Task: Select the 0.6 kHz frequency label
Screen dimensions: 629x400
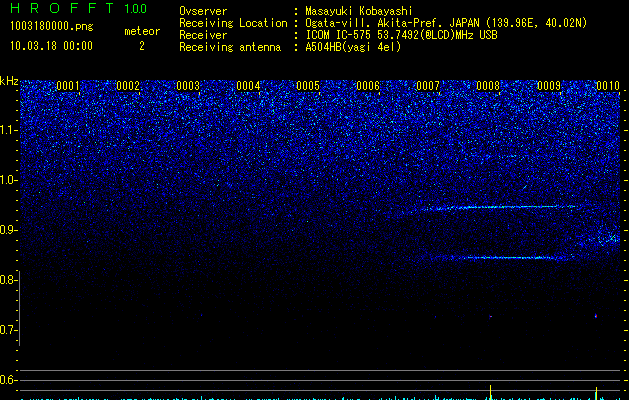Action: pos(7,380)
